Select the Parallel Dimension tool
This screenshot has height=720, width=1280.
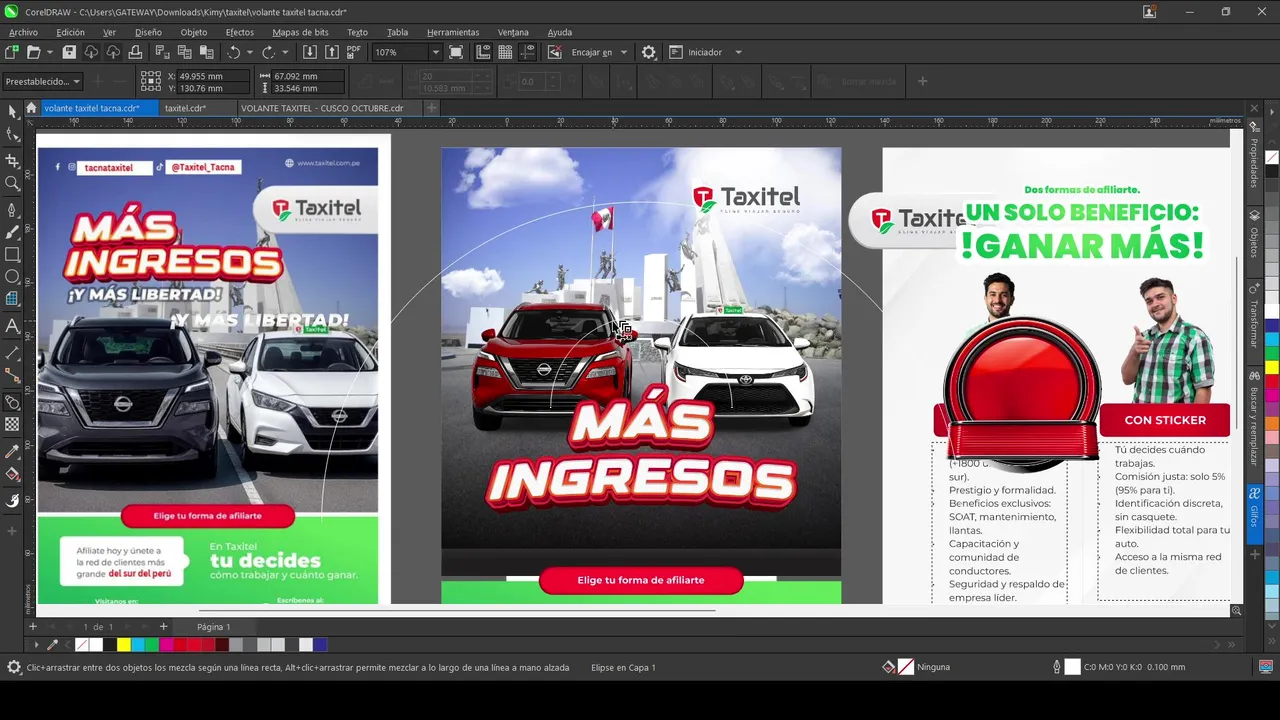[12, 352]
